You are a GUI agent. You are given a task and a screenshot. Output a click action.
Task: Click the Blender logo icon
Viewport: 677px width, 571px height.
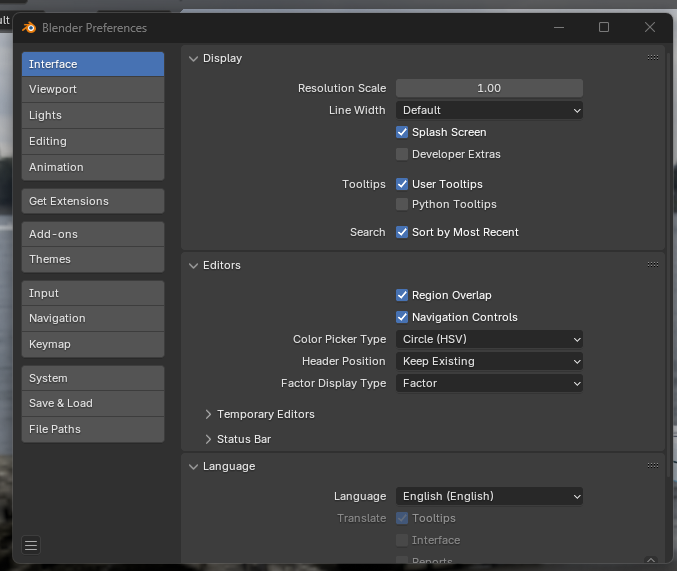29,28
